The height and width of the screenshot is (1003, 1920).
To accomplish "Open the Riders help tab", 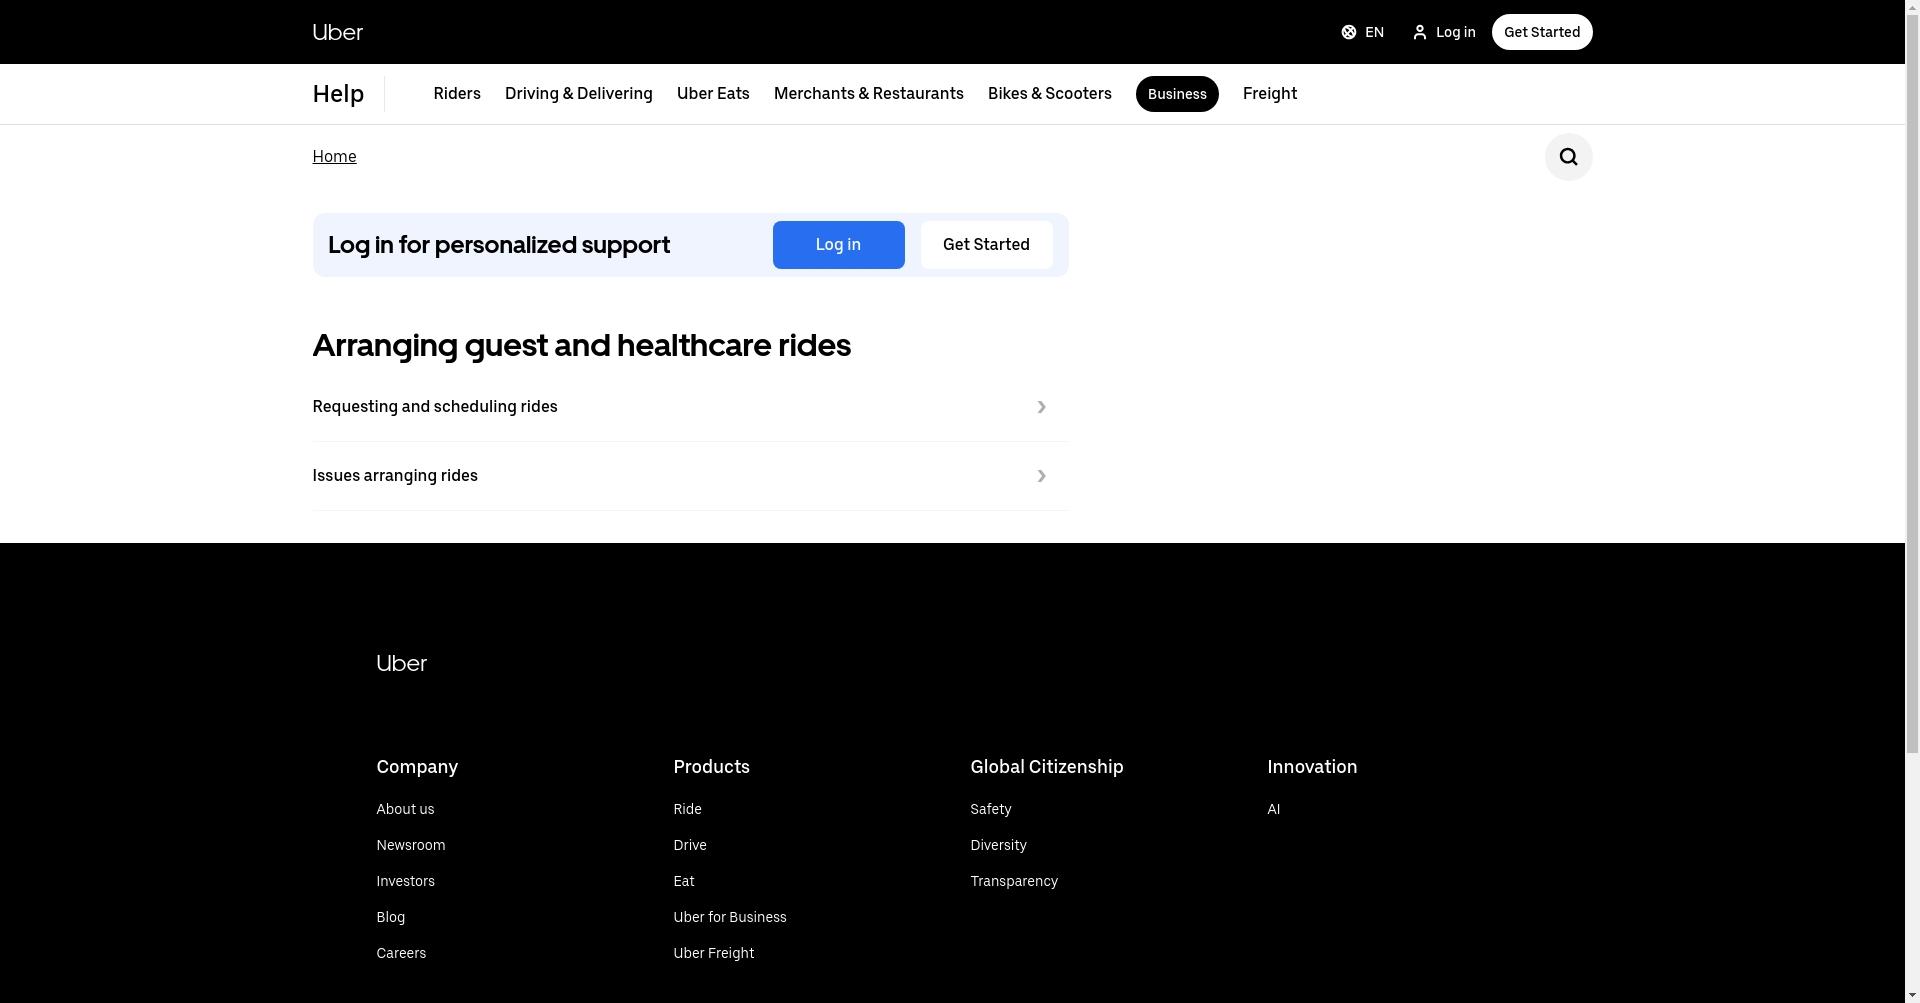I will tap(457, 94).
